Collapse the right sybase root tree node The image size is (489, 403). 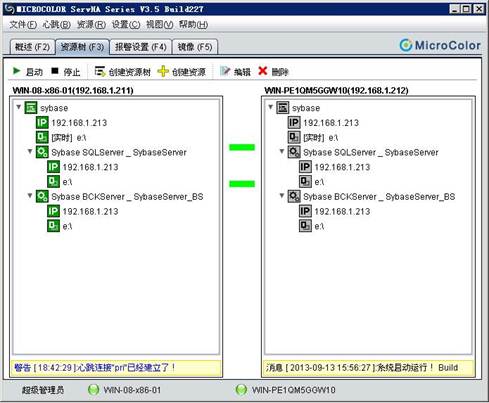[x=271, y=107]
